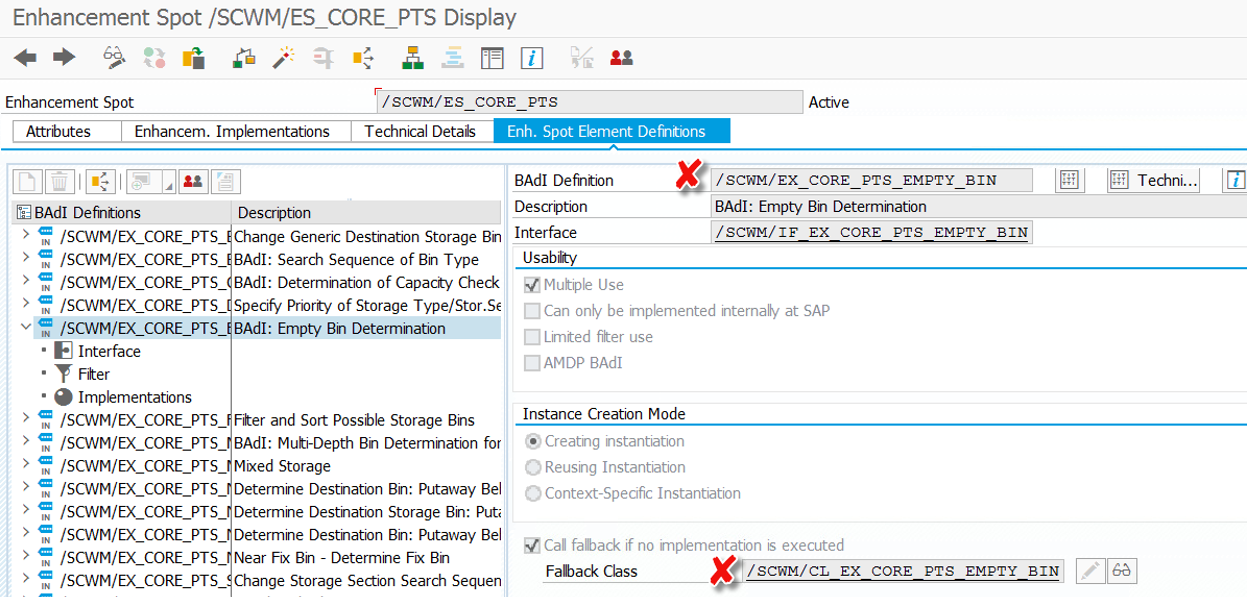Open the Technical Details tab
Viewport: 1260px width, 597px height.
420,131
